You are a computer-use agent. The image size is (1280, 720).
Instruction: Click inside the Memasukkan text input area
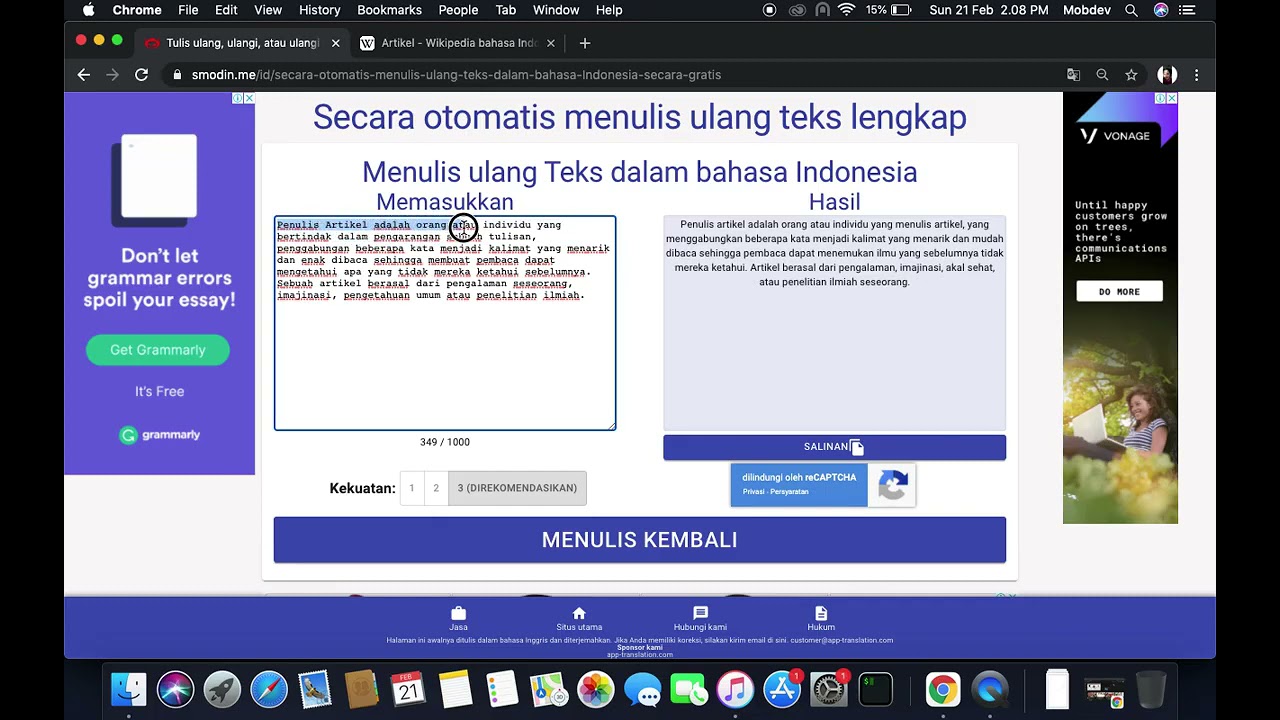[x=445, y=323]
